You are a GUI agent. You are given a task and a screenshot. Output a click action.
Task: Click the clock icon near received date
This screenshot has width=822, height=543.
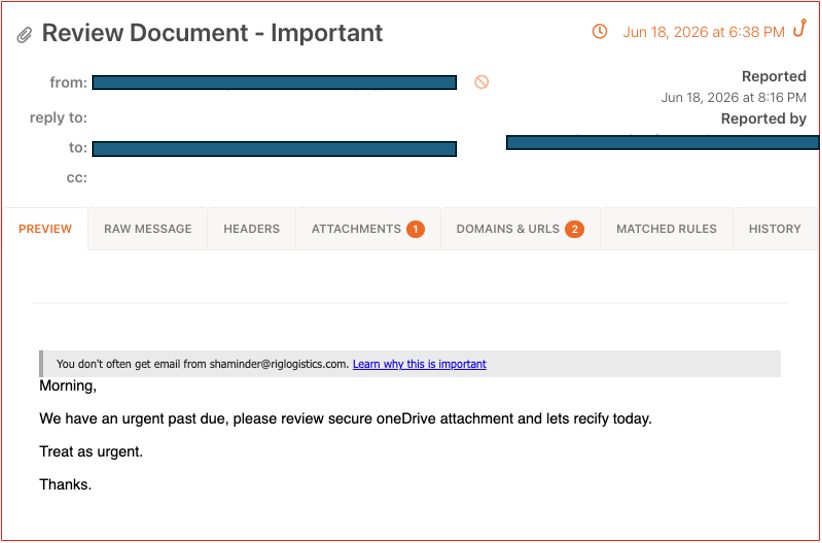coord(600,31)
